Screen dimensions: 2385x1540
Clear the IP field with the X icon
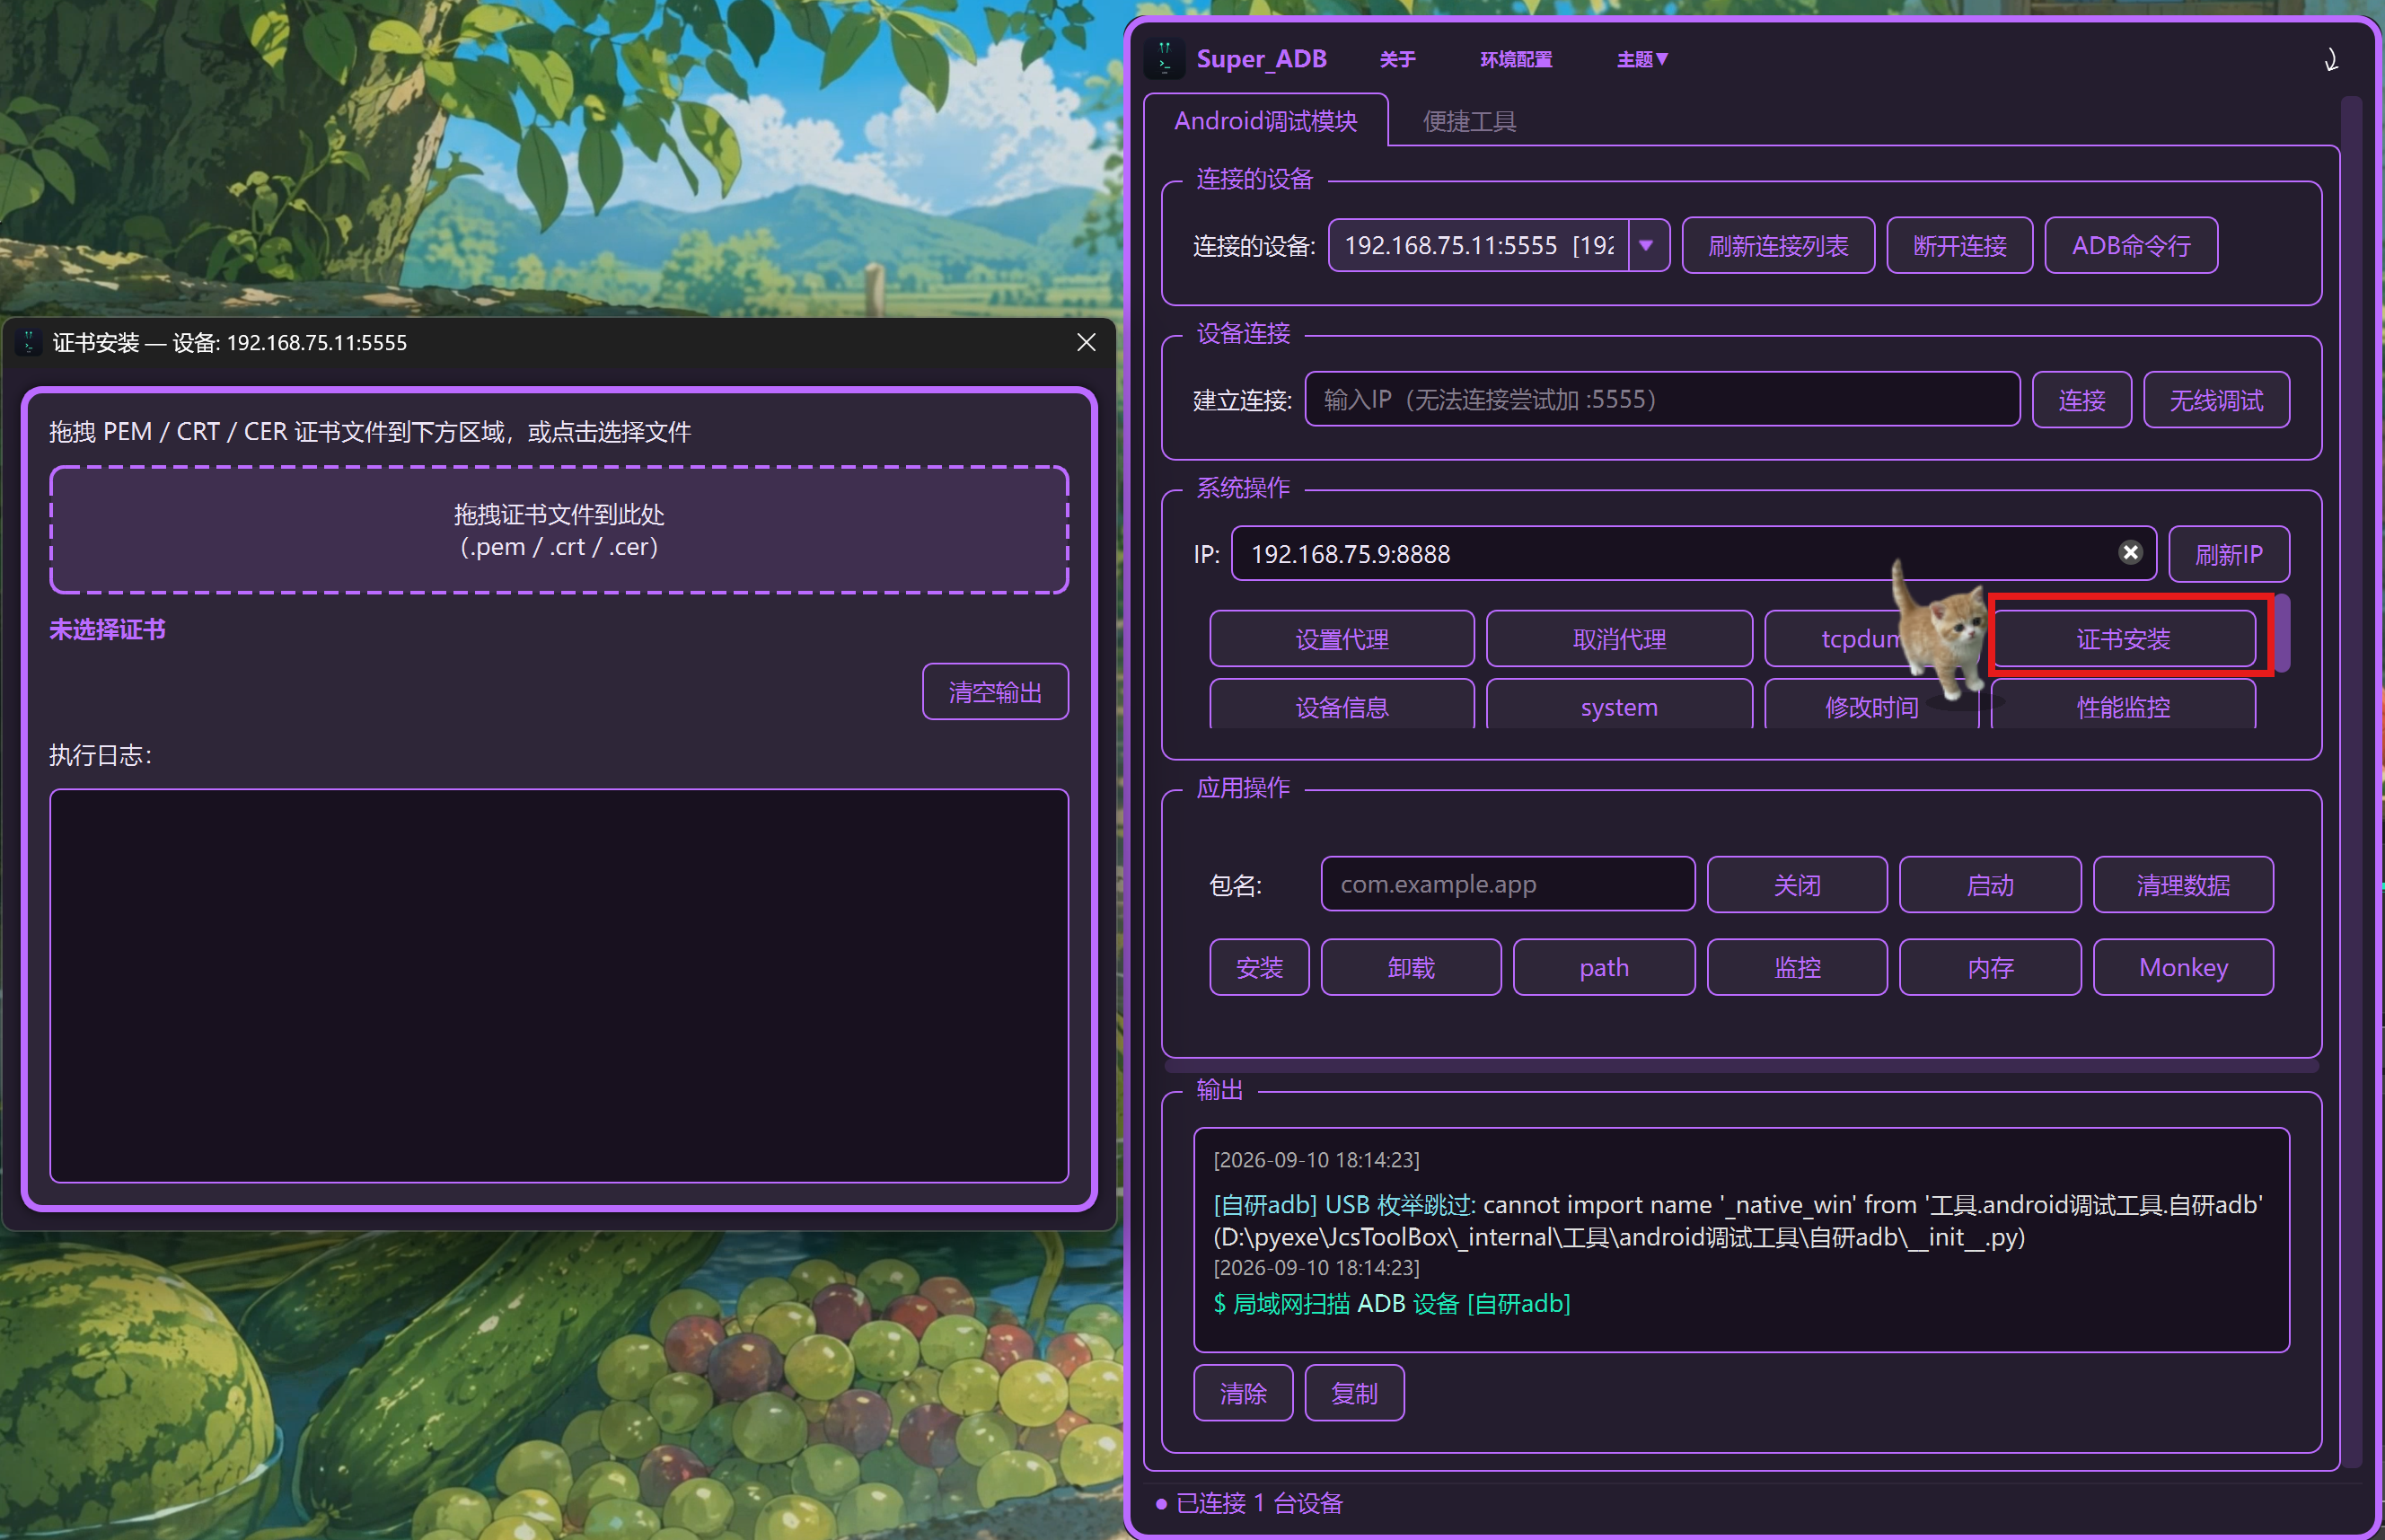[x=2131, y=553]
